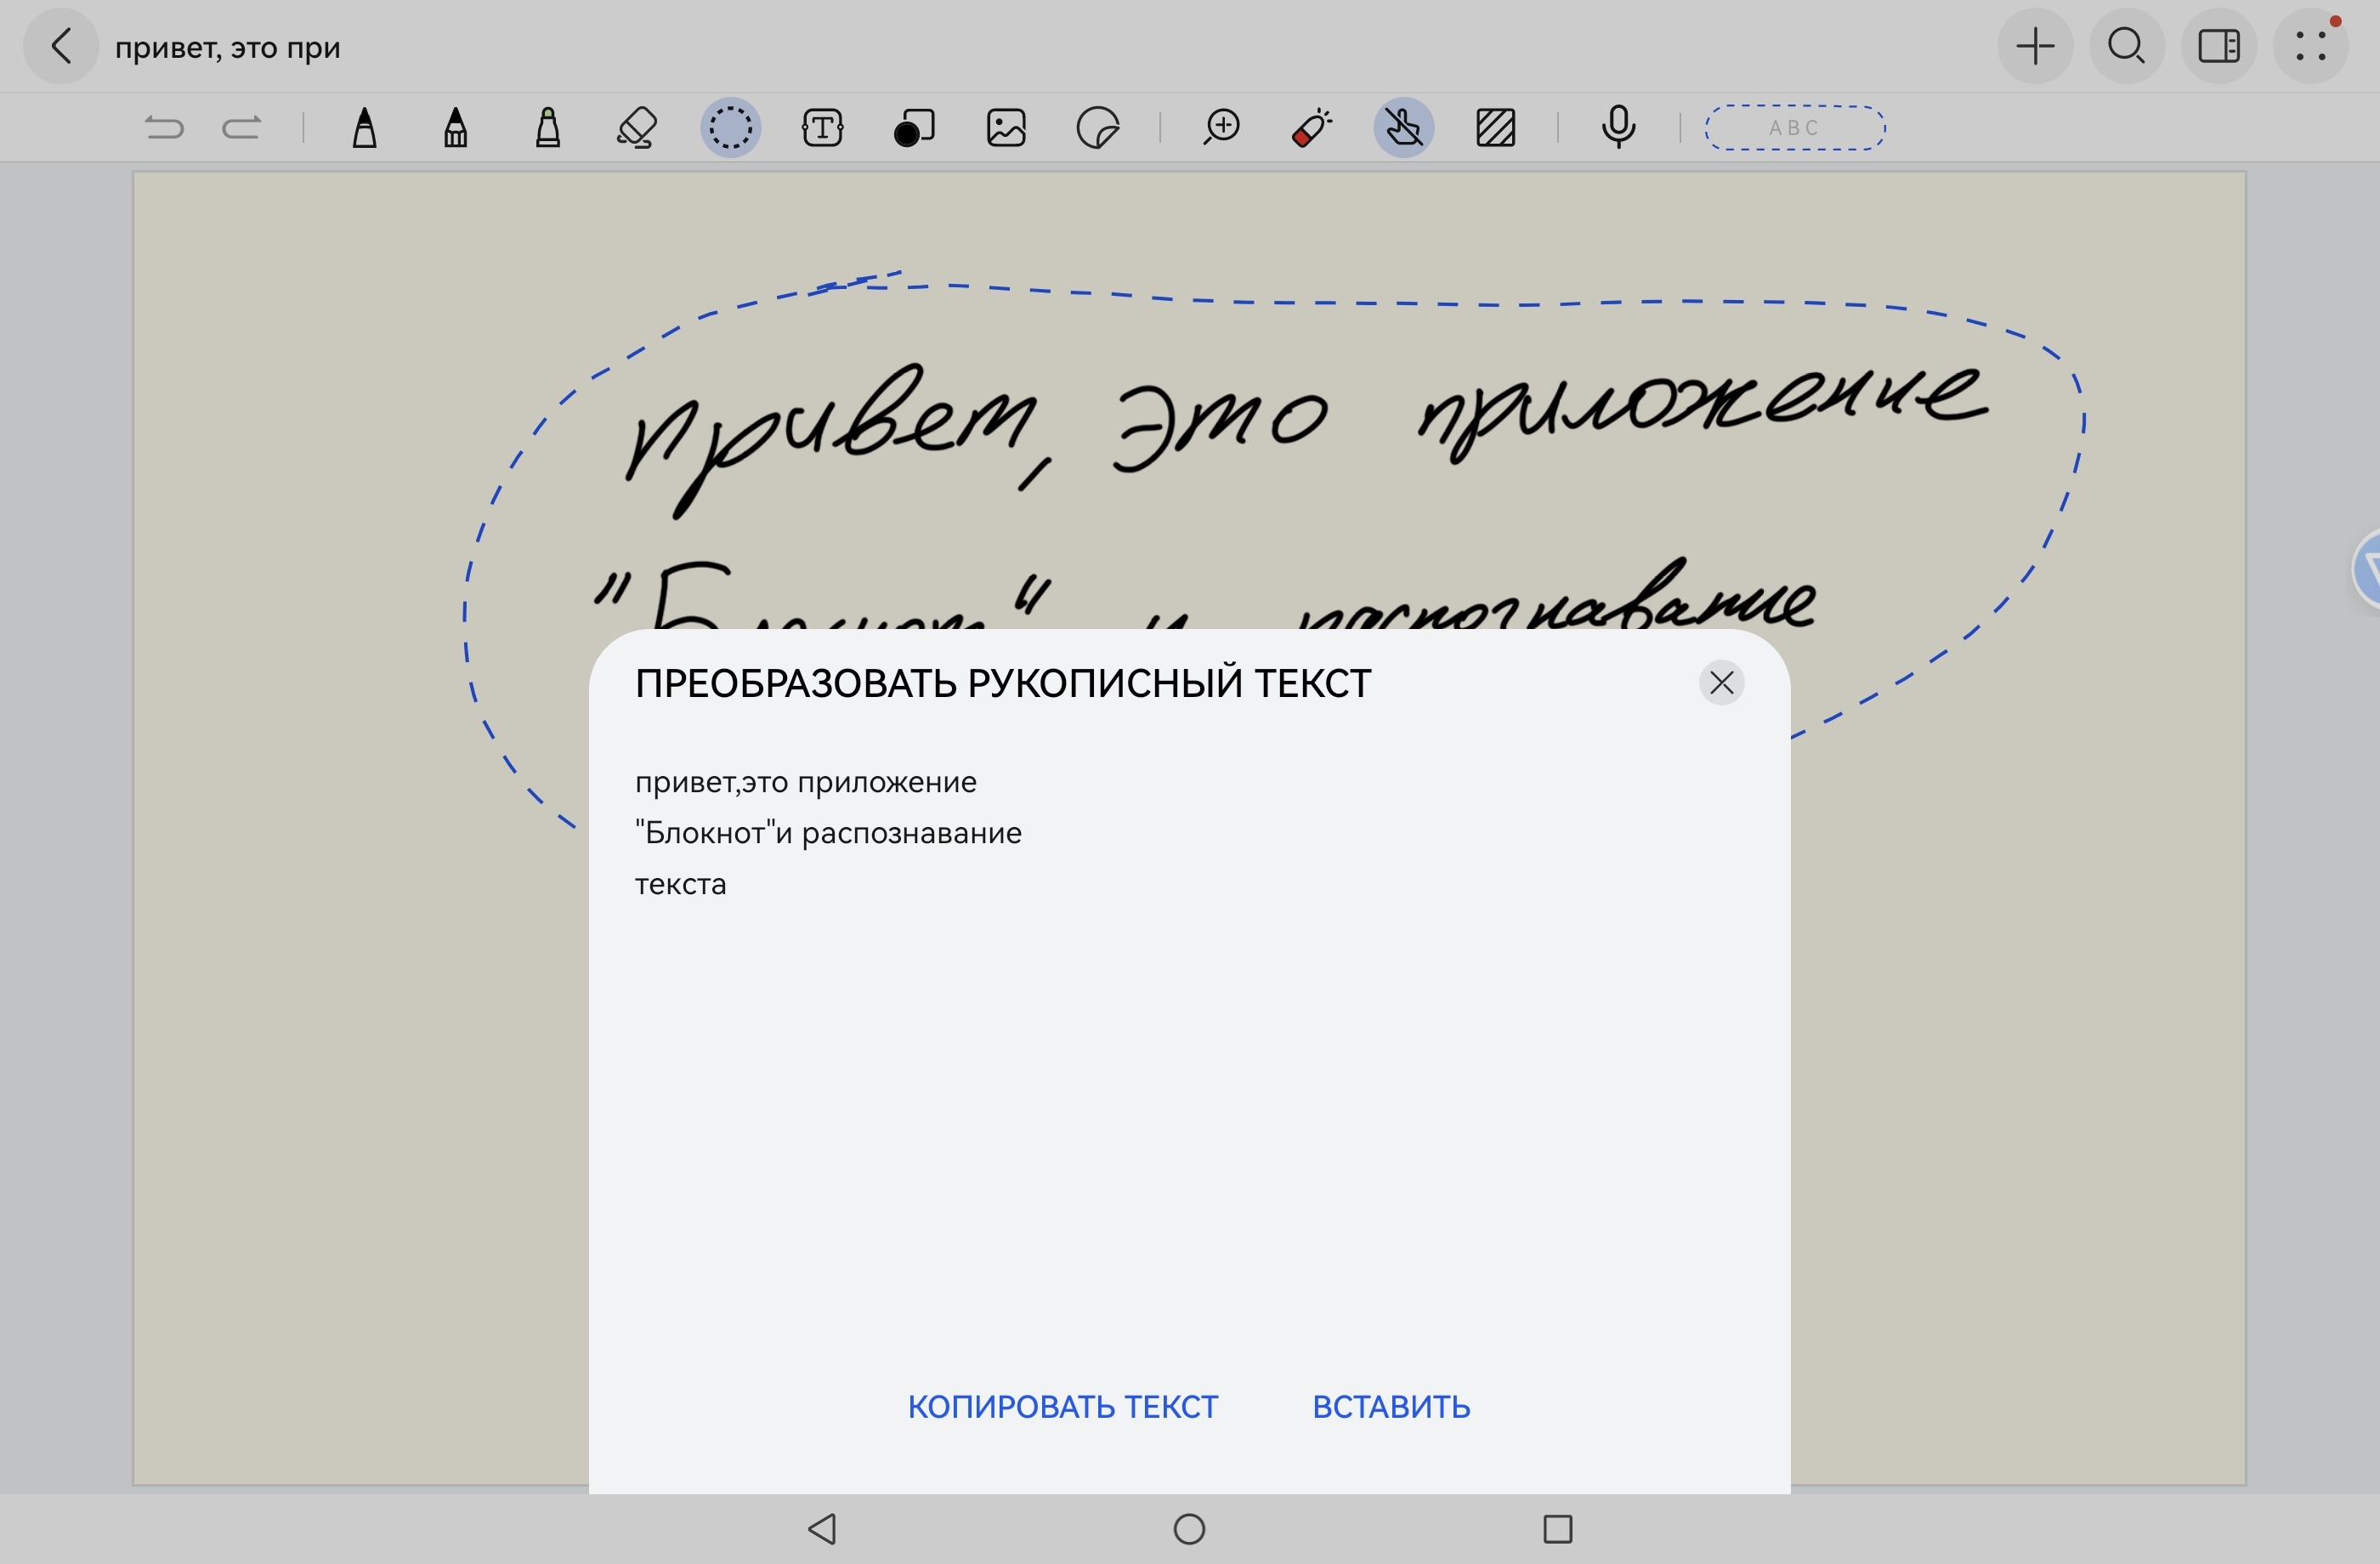Select the eraser tool

pos(637,128)
